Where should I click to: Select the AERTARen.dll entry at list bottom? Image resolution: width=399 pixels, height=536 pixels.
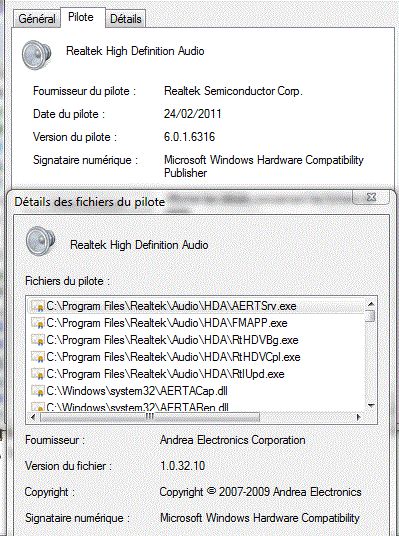[137, 407]
